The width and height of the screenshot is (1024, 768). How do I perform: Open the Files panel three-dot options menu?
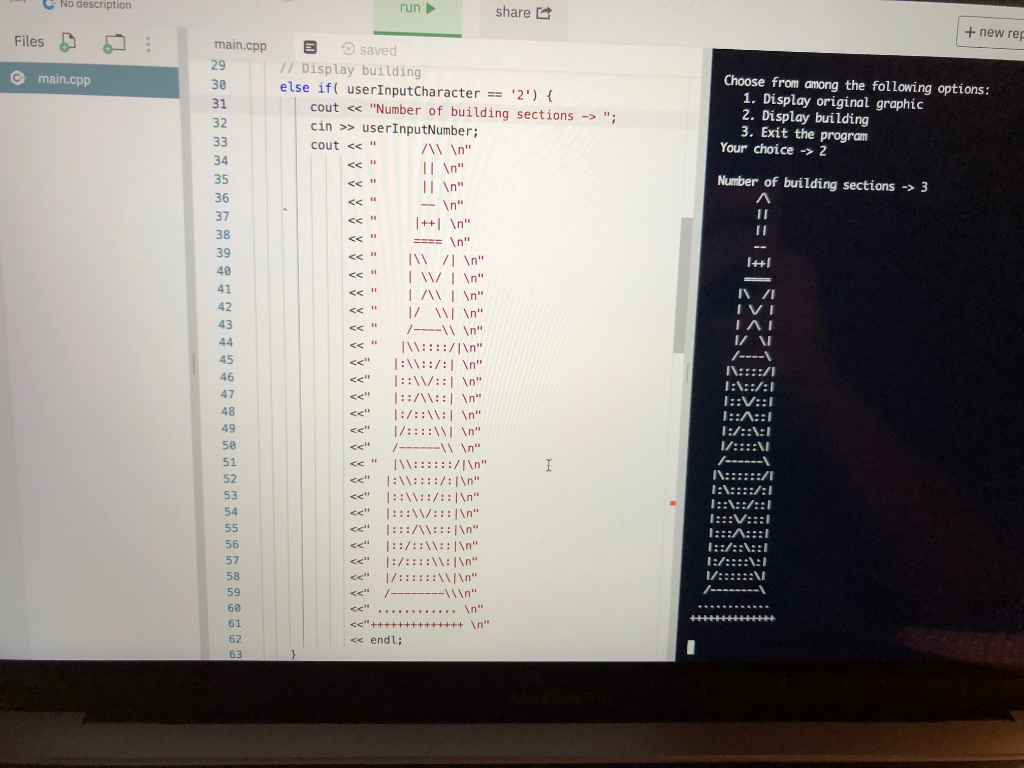click(x=146, y=41)
